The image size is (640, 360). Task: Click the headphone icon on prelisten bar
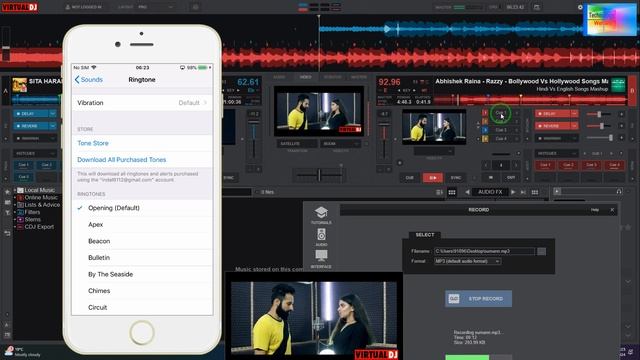[x=619, y=191]
